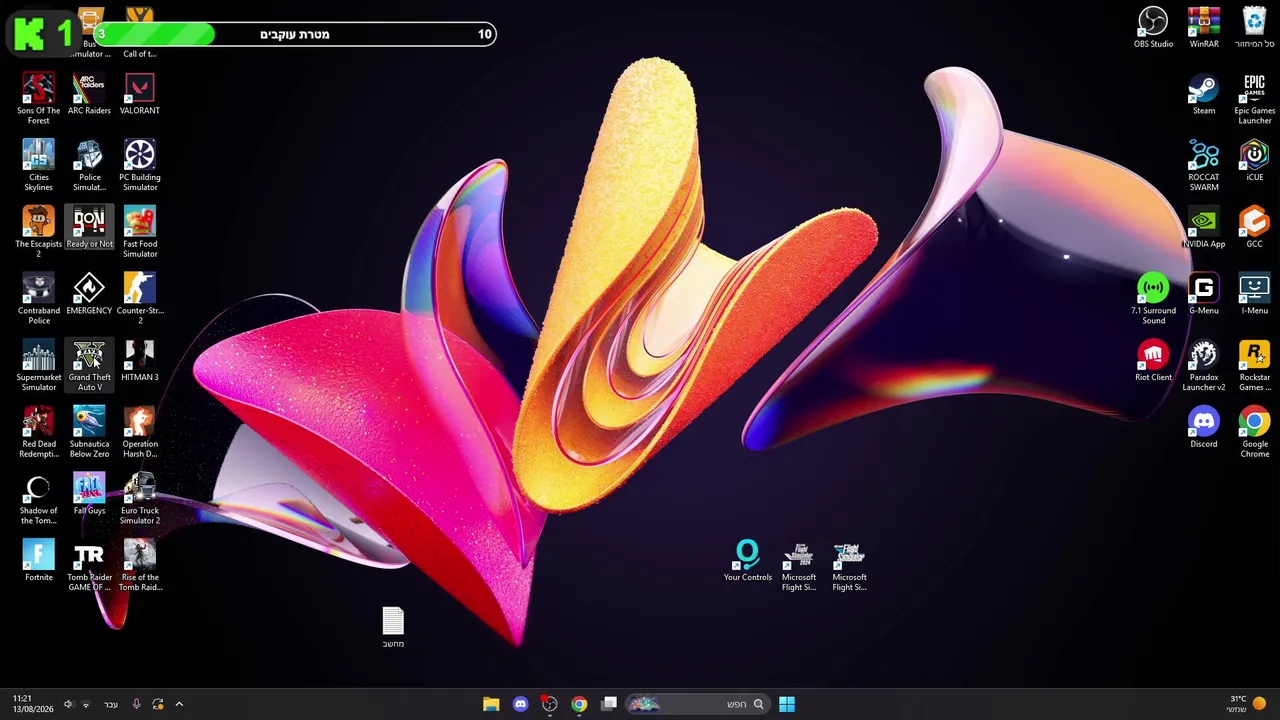
Task: Click the taskbar search box חפש
Action: [697, 704]
